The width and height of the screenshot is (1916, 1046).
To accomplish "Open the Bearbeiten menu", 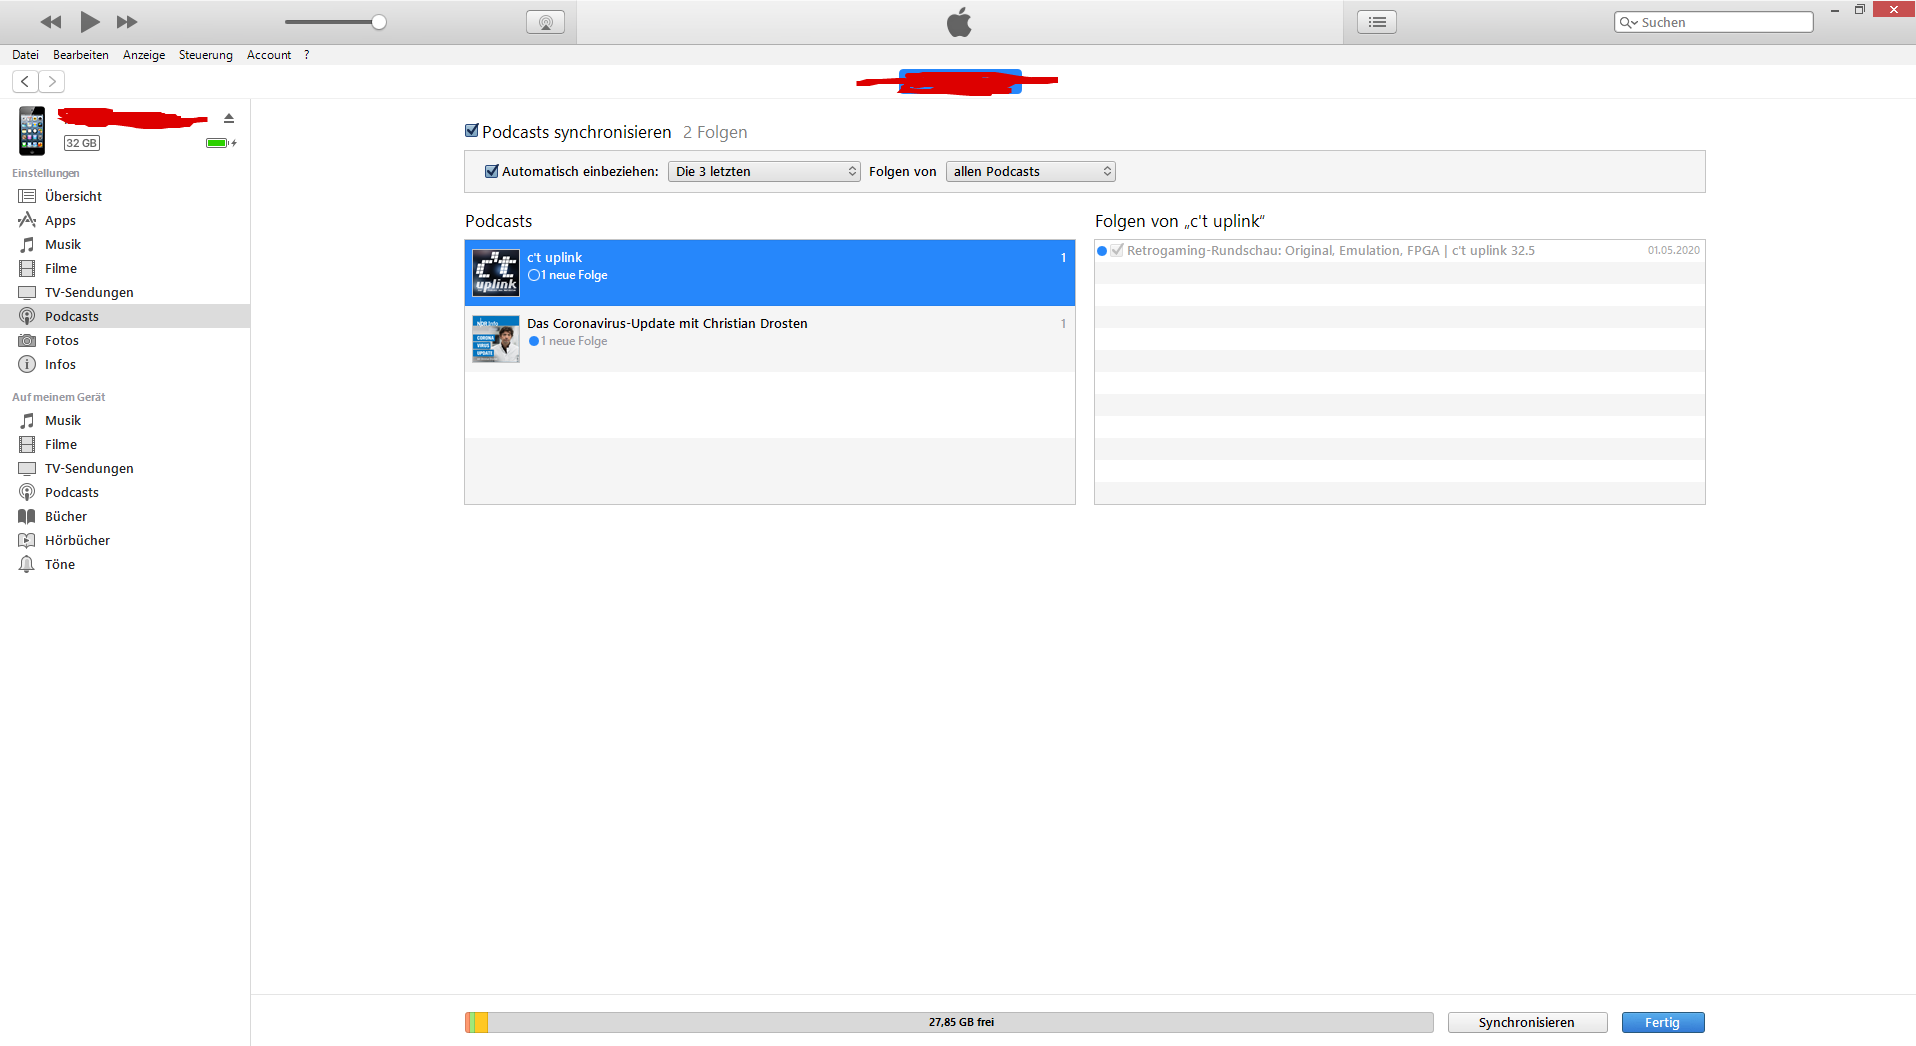I will coord(81,55).
